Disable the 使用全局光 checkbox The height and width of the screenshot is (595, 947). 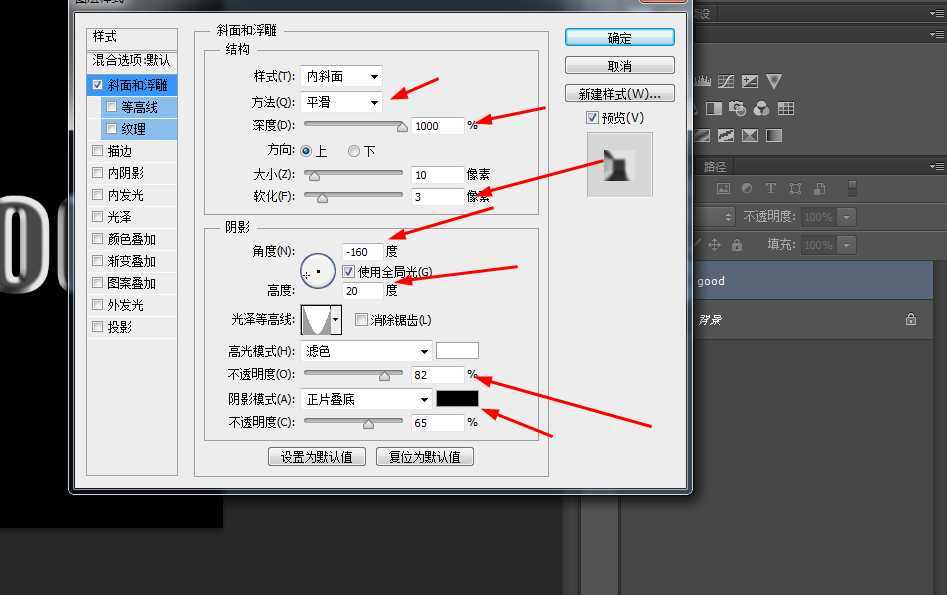348,271
